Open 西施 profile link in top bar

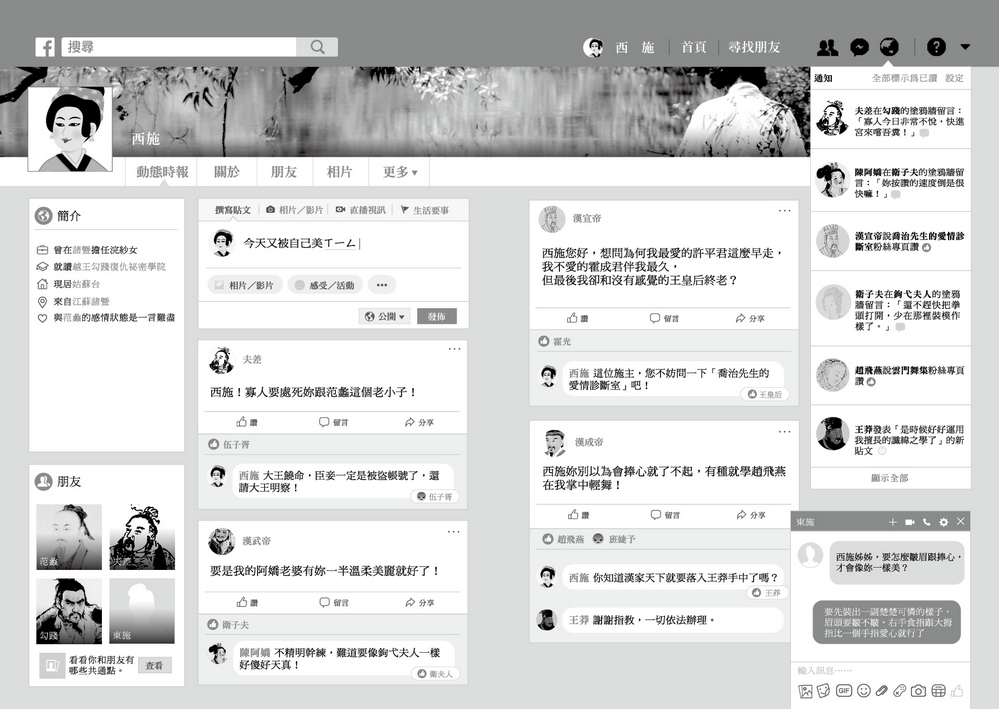[619, 47]
